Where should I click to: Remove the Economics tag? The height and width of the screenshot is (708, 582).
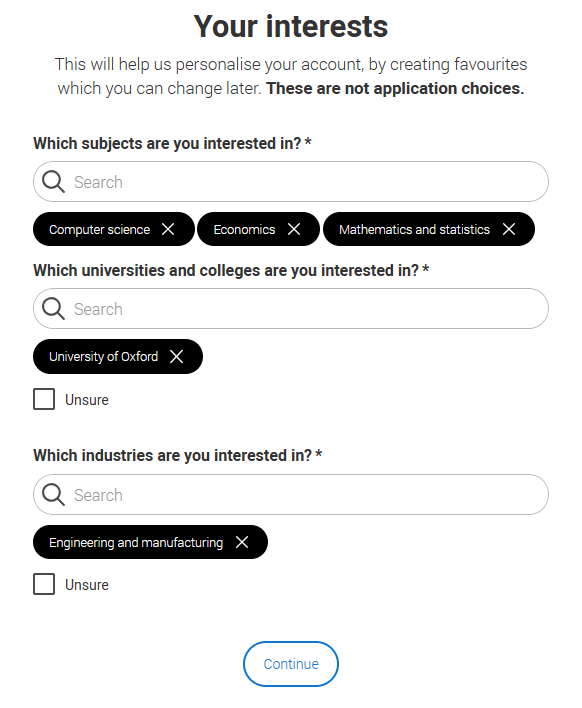(x=294, y=229)
